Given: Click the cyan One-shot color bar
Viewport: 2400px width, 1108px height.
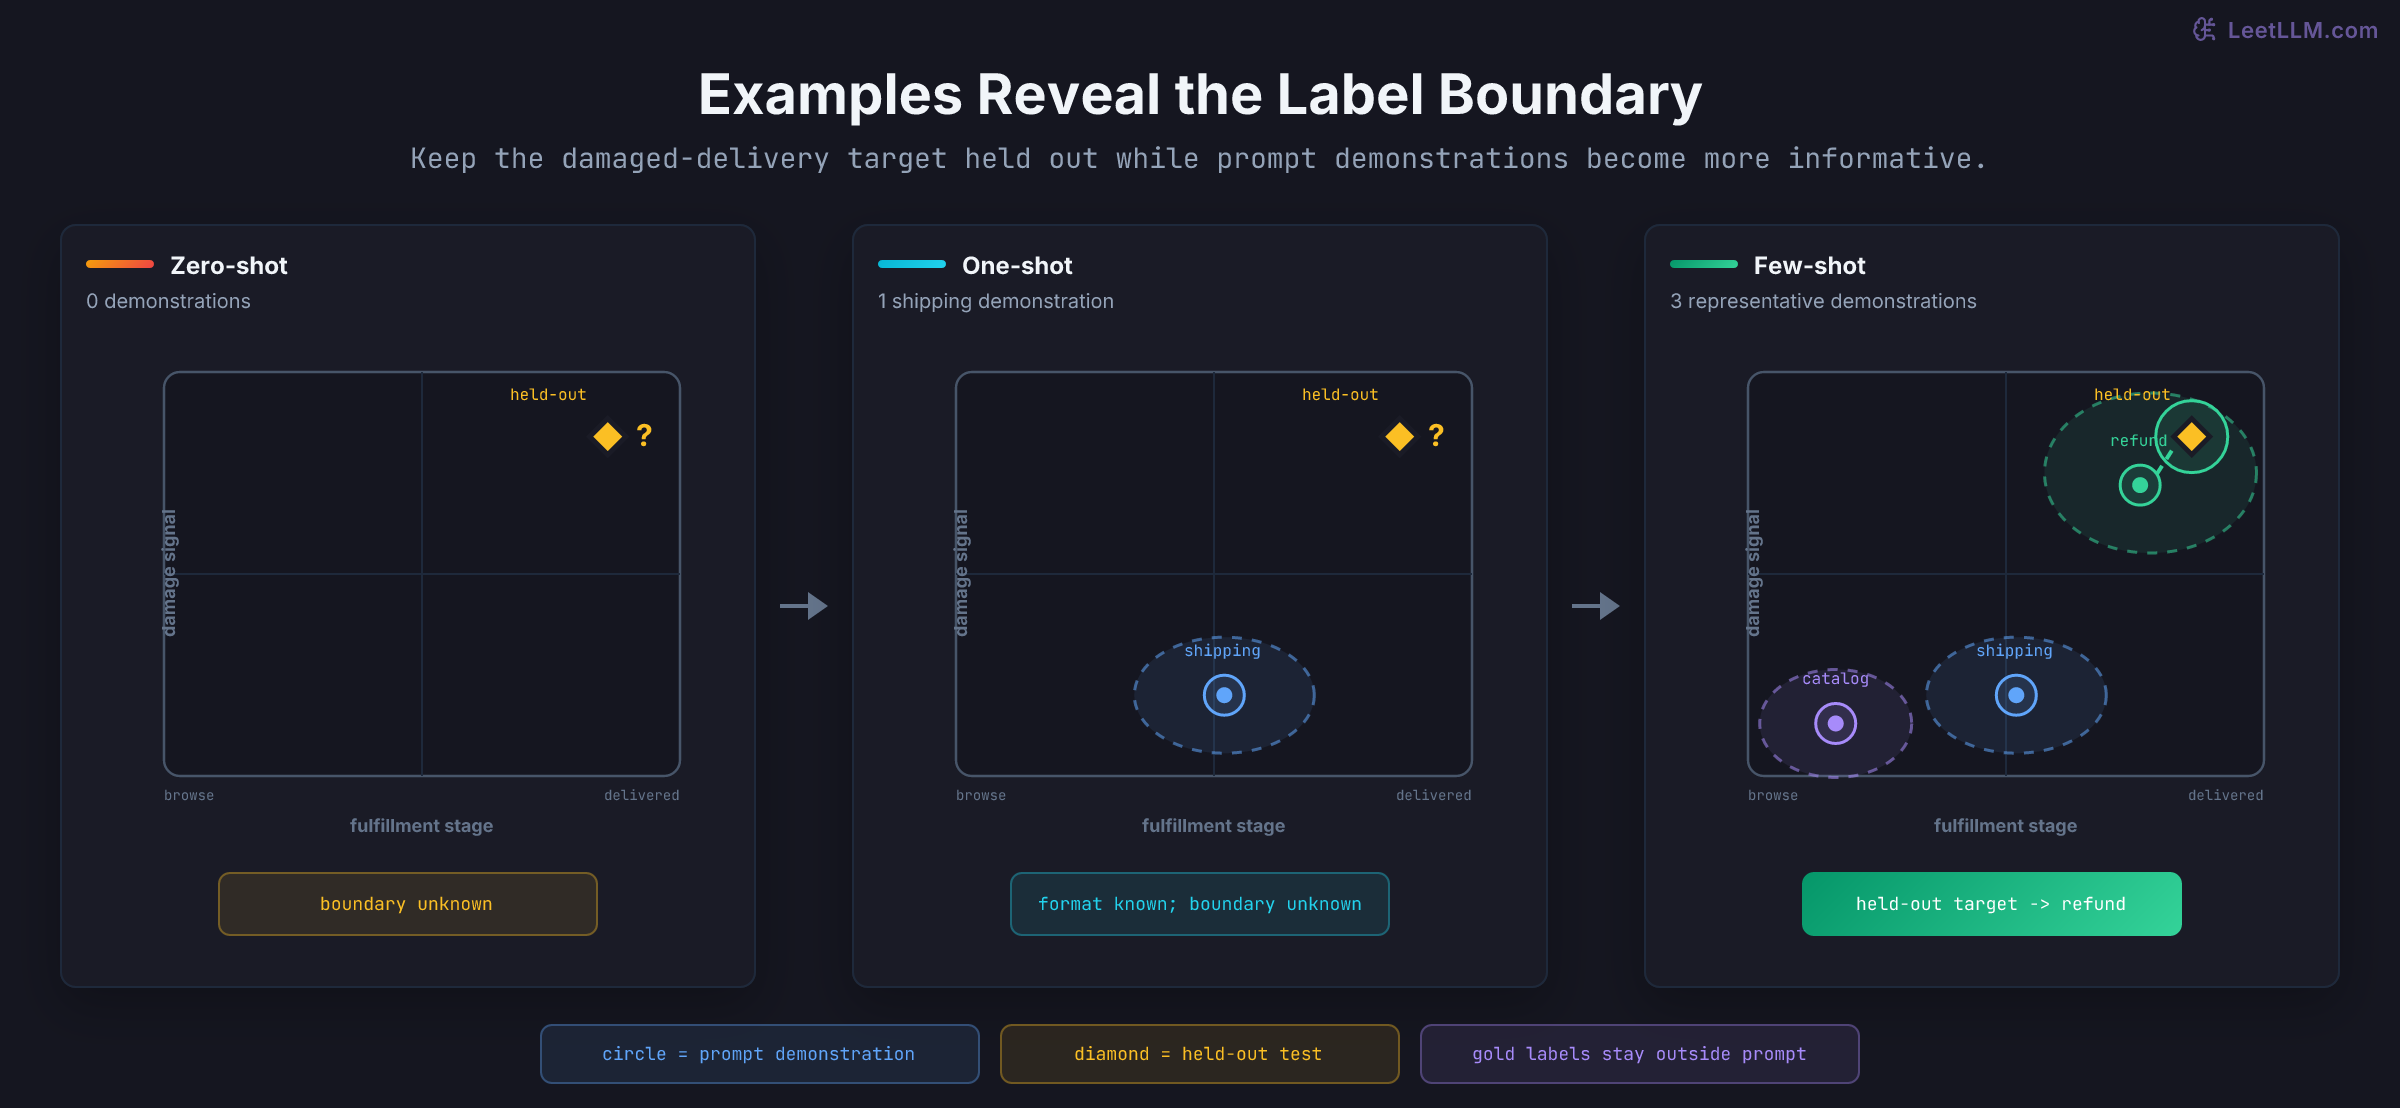Looking at the screenshot, I should [912, 264].
